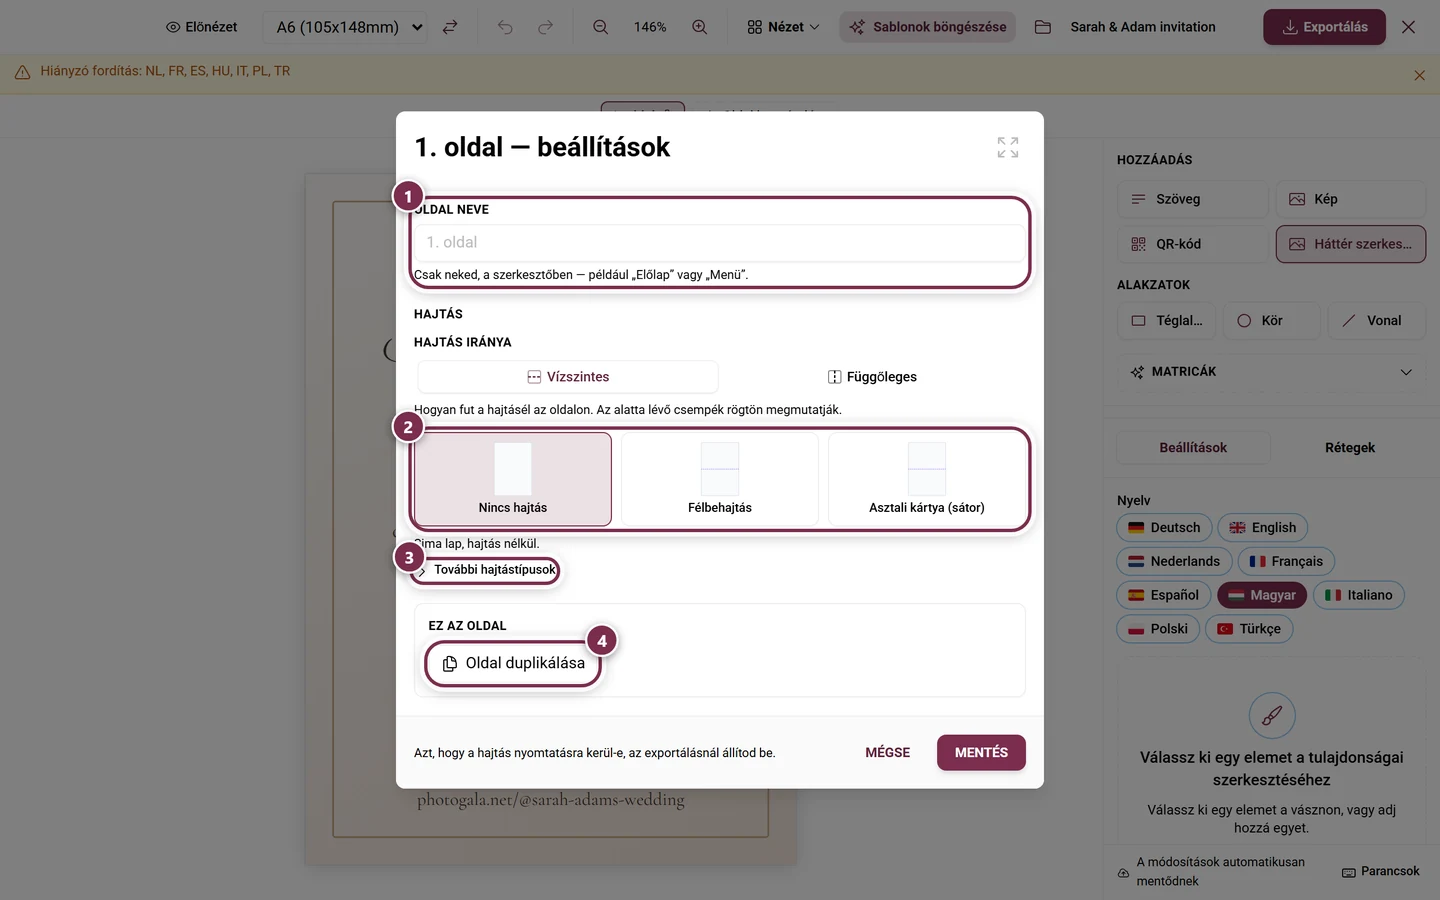The image size is (1440, 900).
Task: Choose the Félbehajtás fold tile
Action: pos(720,479)
